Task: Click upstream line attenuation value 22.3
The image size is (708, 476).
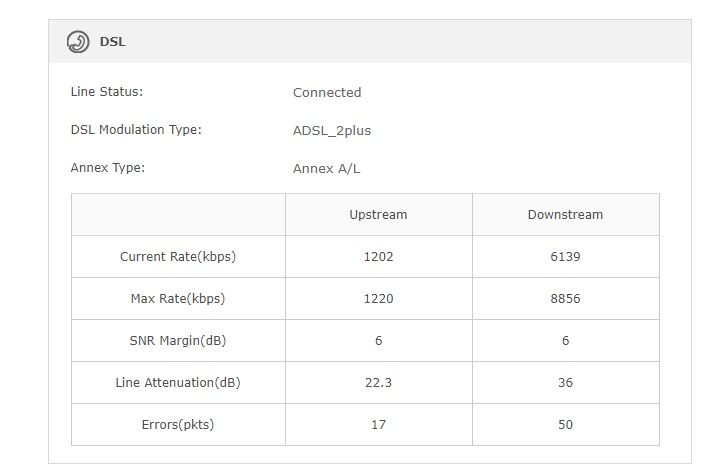Action: click(x=378, y=383)
